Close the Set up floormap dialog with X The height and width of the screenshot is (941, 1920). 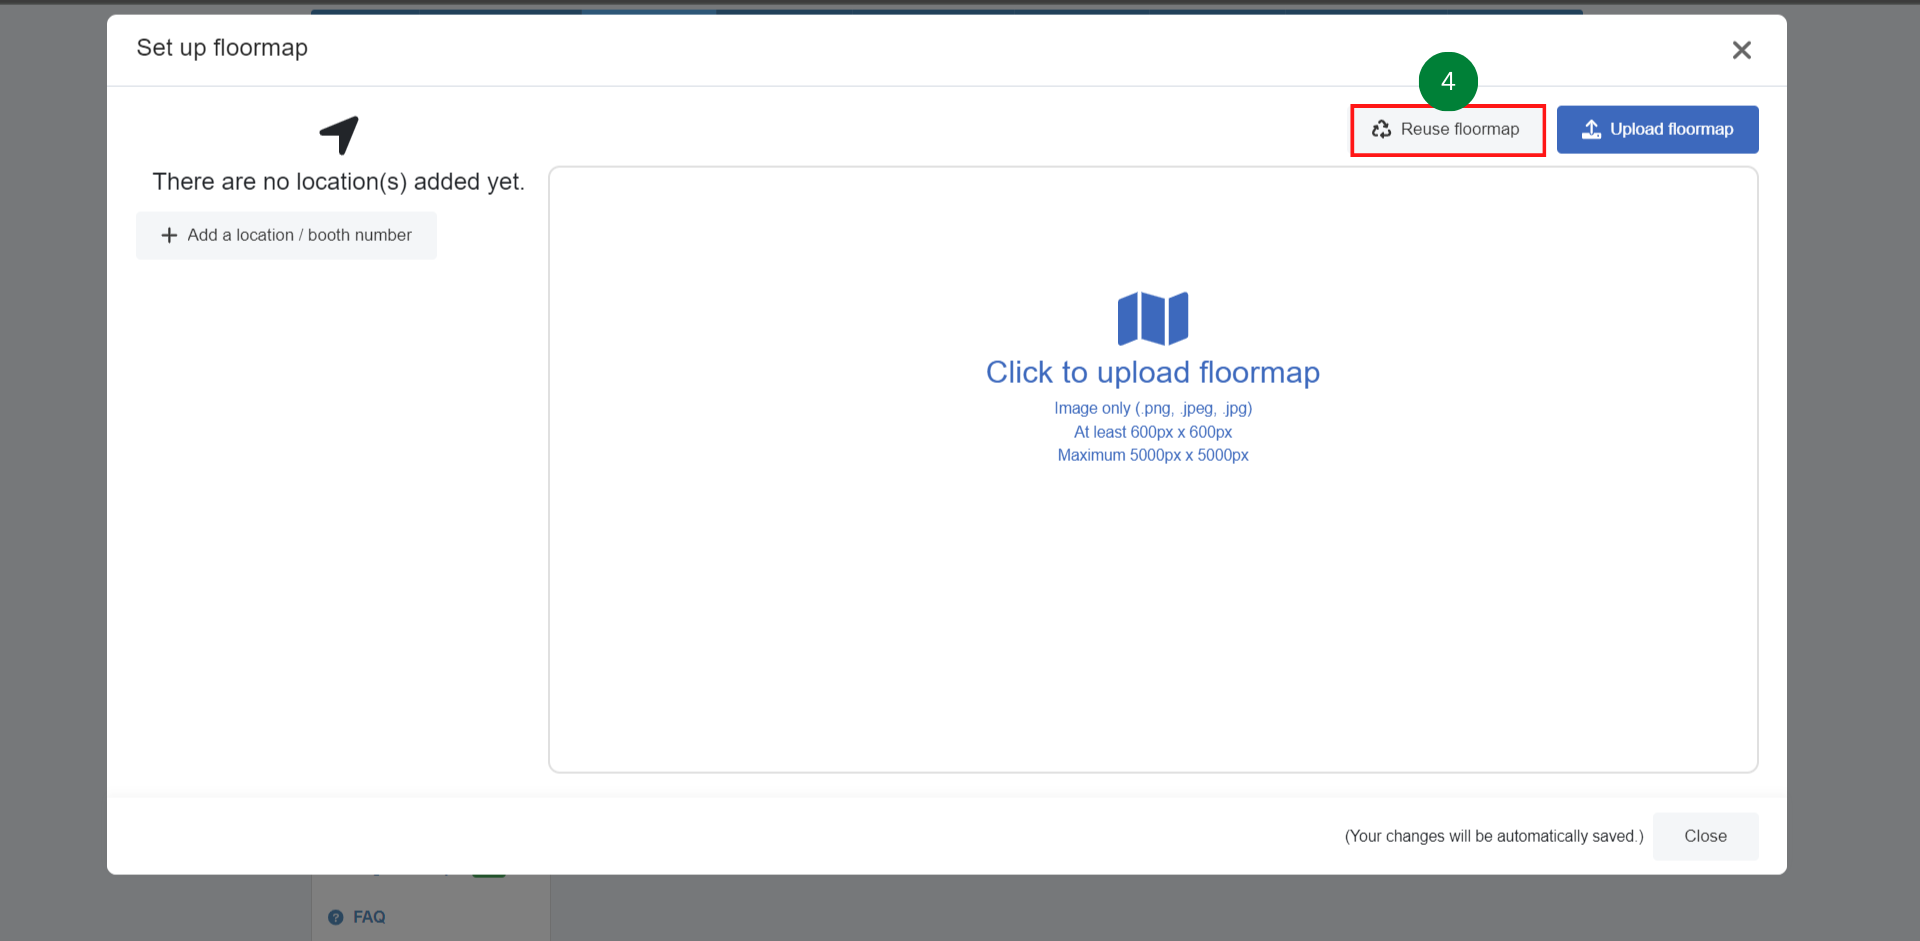(1741, 50)
